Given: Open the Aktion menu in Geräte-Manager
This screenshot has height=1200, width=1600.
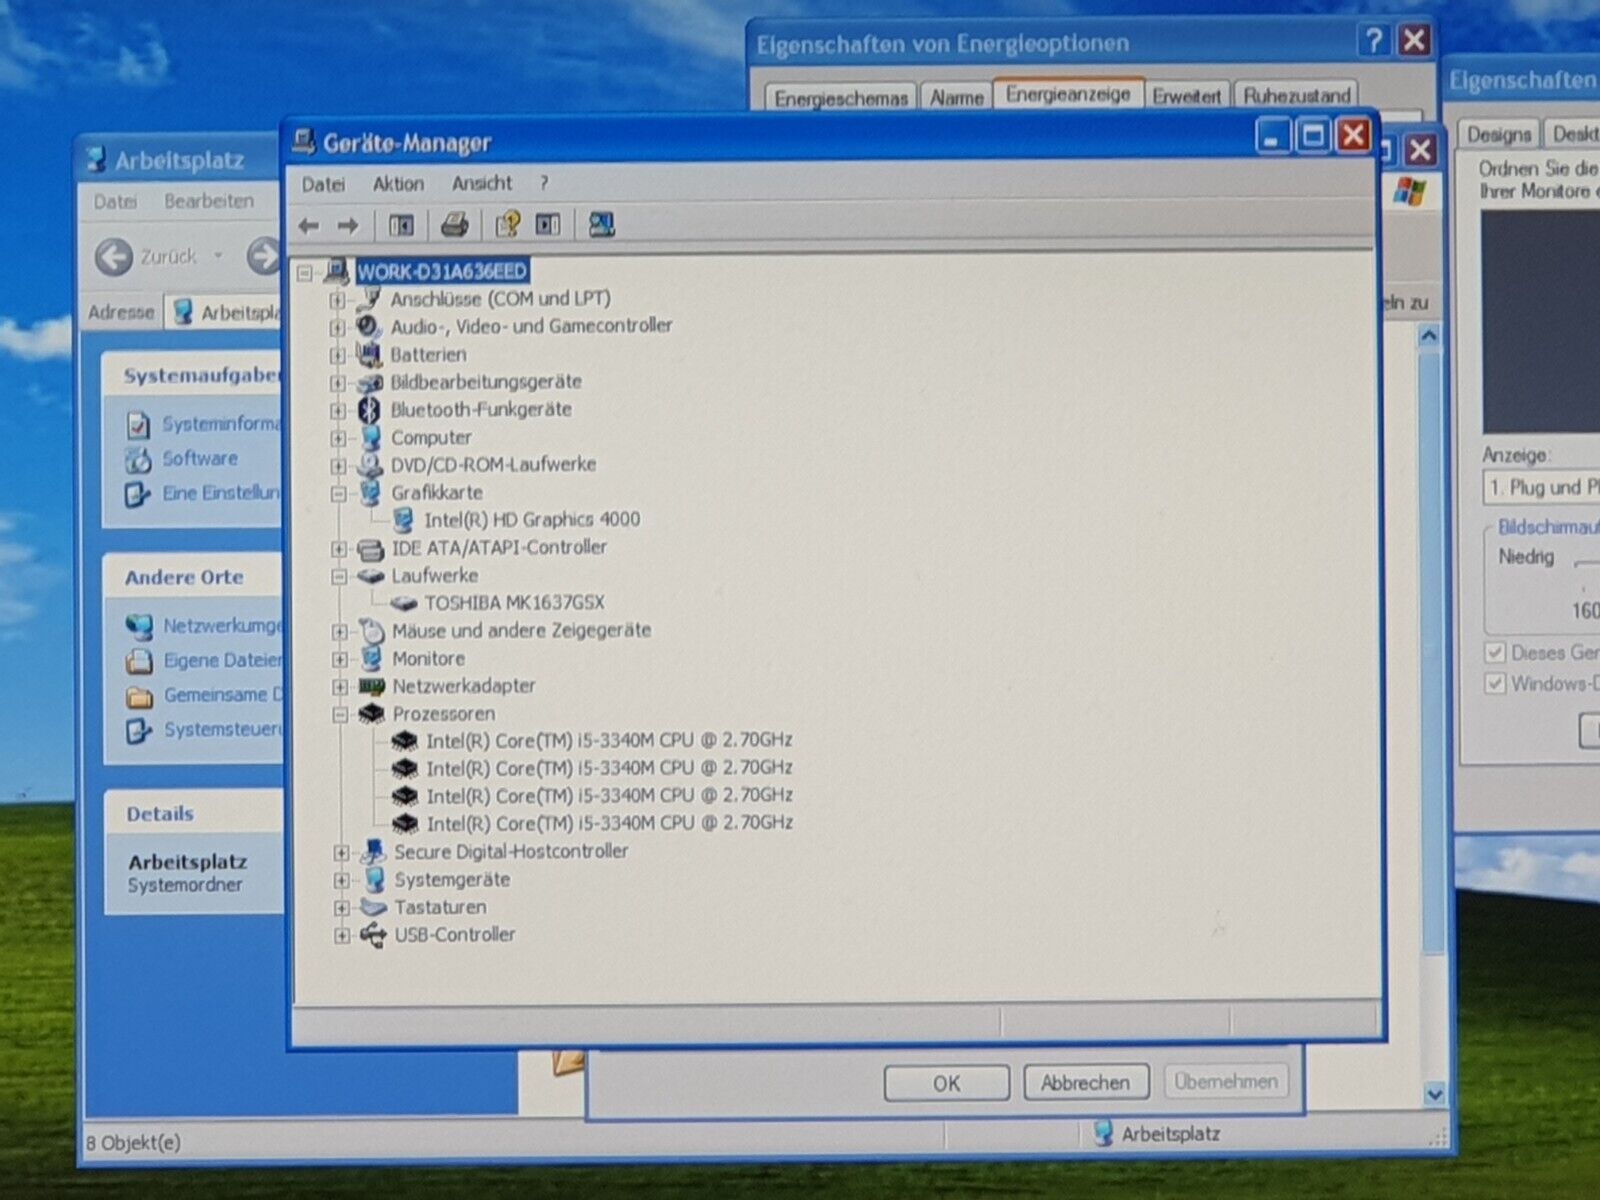Looking at the screenshot, I should [x=398, y=184].
